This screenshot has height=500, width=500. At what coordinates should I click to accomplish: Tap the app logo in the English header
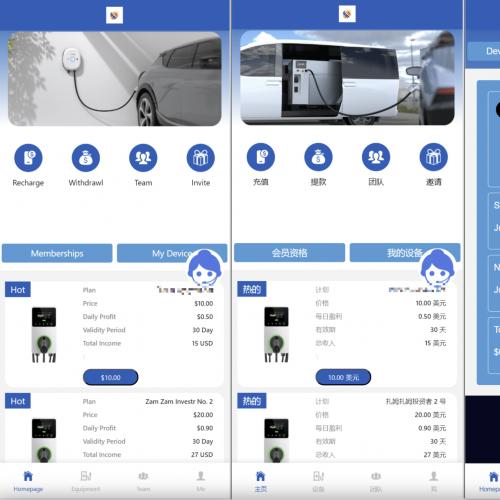(x=114, y=15)
